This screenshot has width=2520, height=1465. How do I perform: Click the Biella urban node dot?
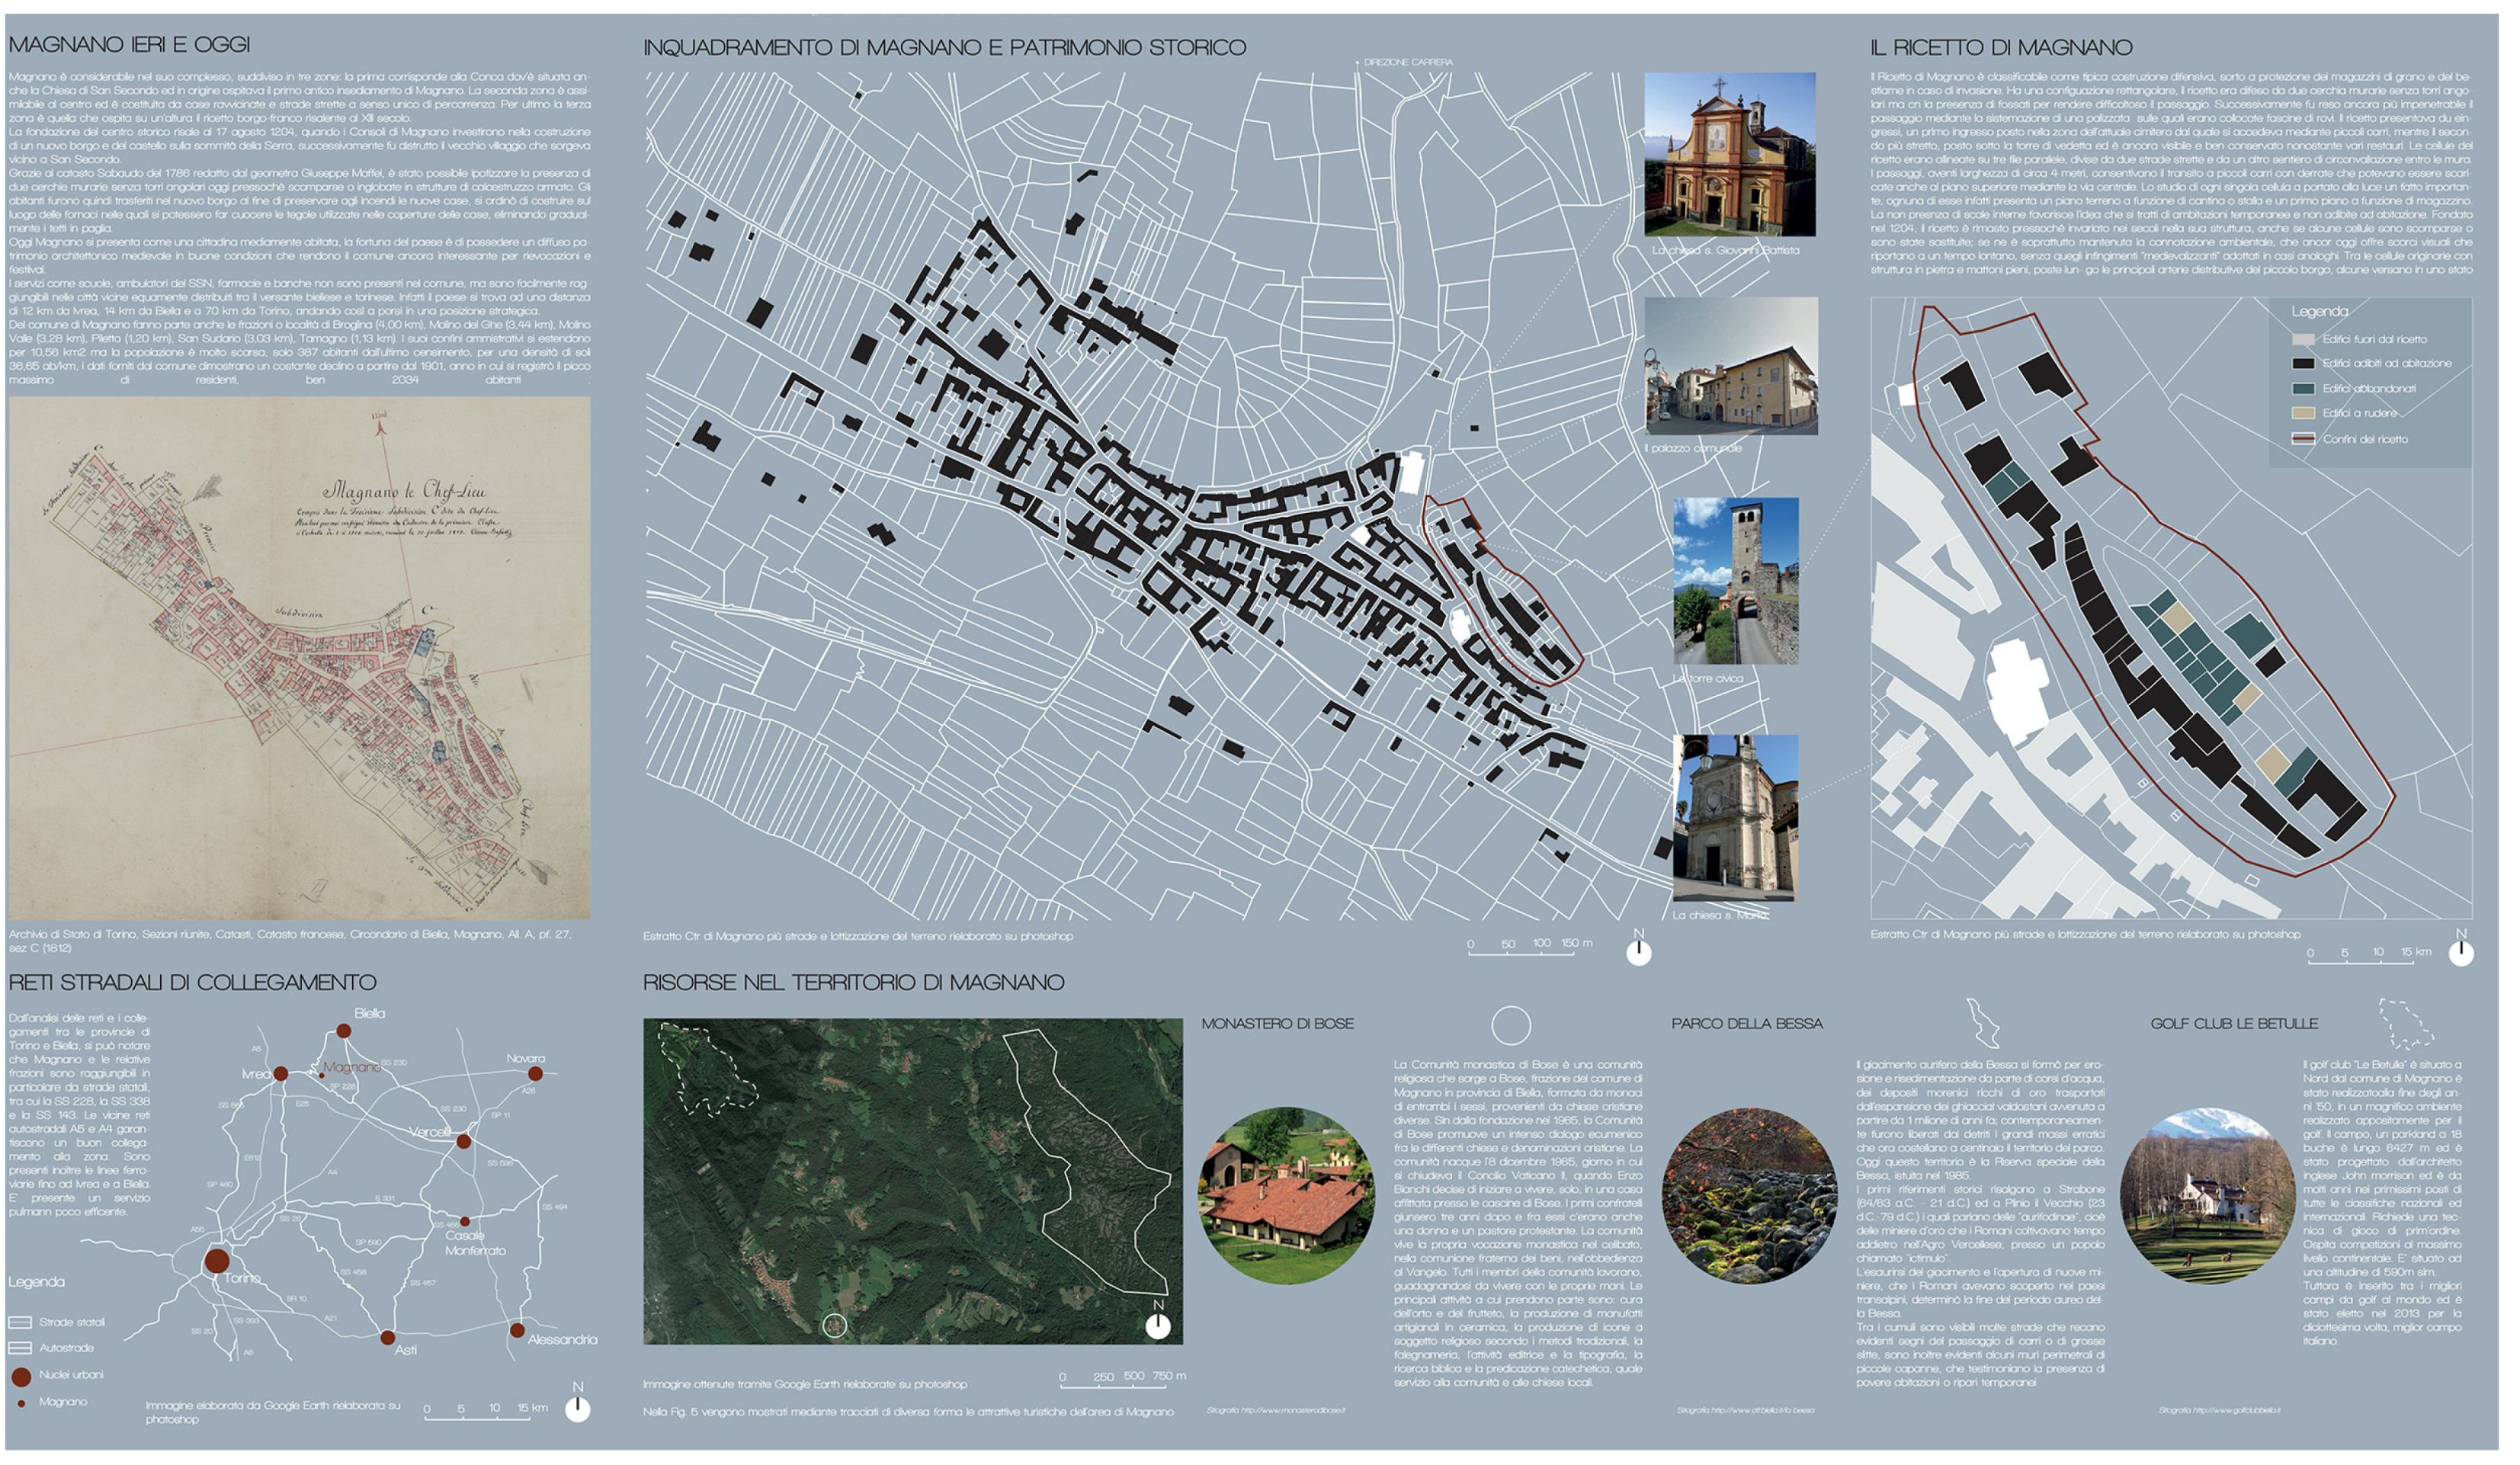tap(343, 1030)
